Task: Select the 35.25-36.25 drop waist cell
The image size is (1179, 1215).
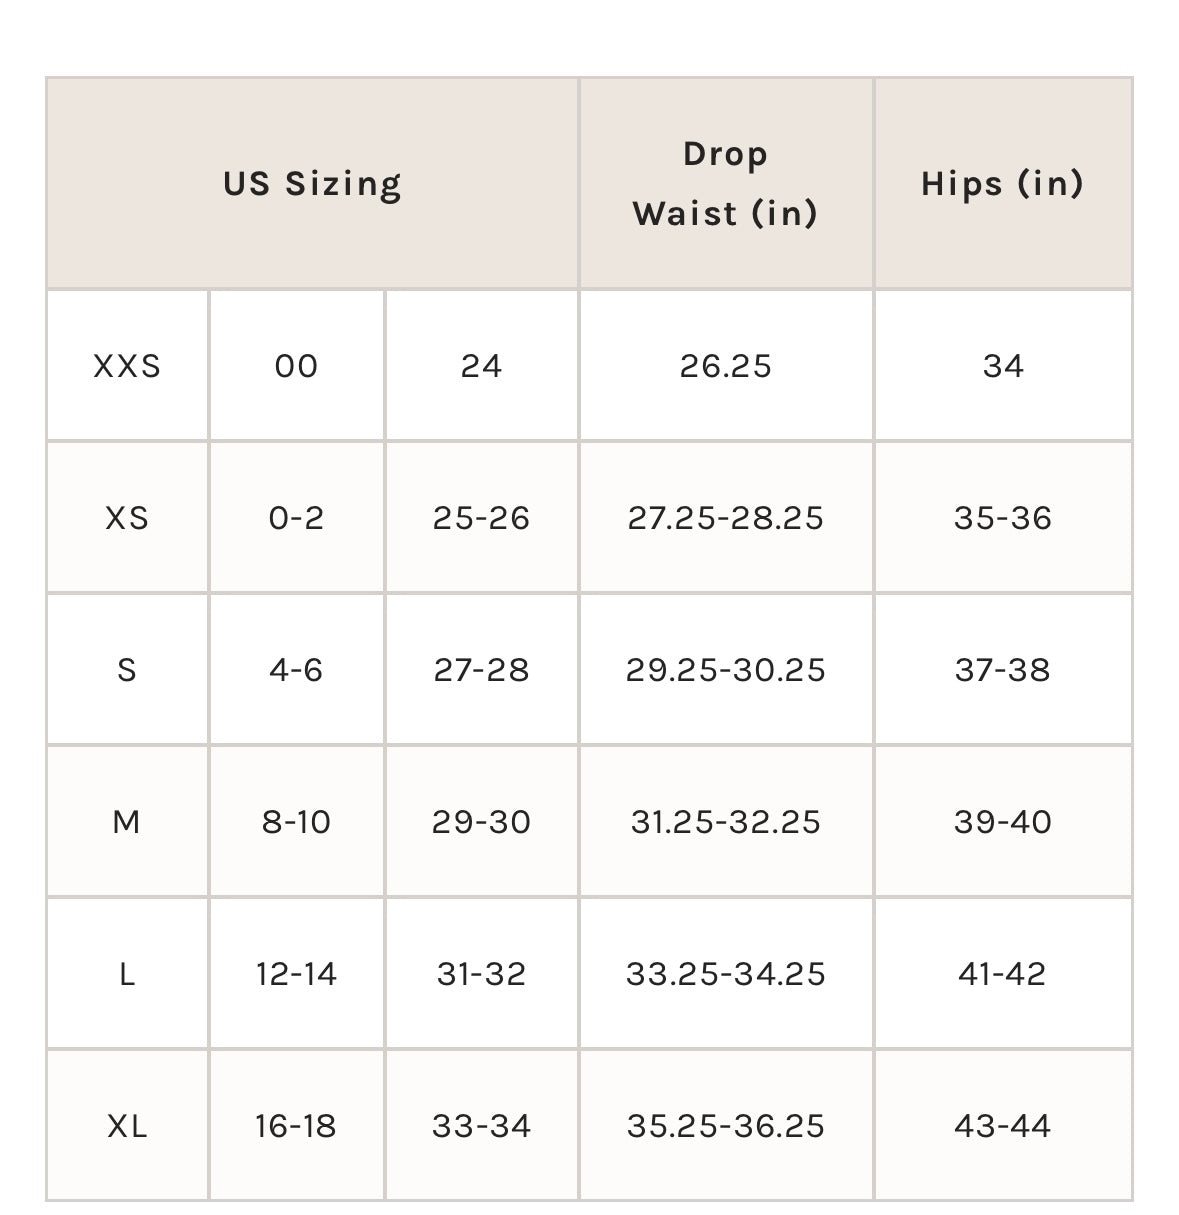Action: 726,1126
